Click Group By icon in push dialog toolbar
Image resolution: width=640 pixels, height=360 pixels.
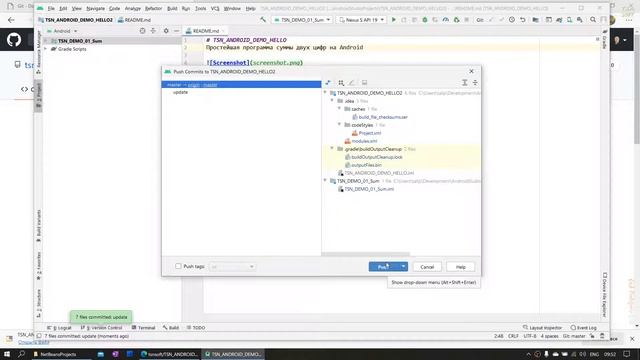(x=341, y=82)
